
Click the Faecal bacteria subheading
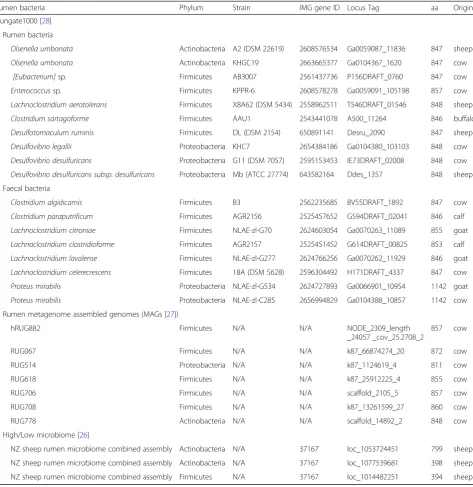point(26,188)
